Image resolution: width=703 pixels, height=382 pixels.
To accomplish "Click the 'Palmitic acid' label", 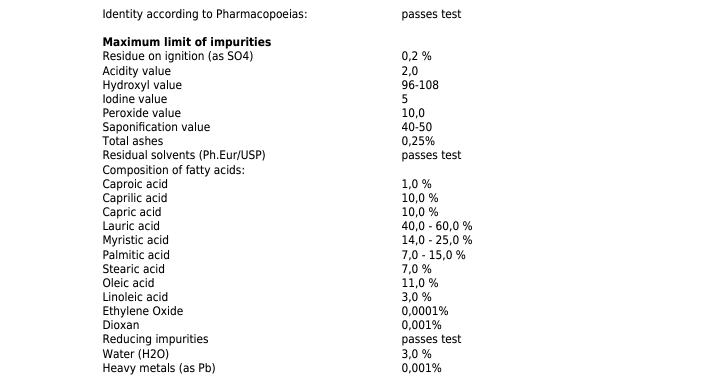I will 136,255.
